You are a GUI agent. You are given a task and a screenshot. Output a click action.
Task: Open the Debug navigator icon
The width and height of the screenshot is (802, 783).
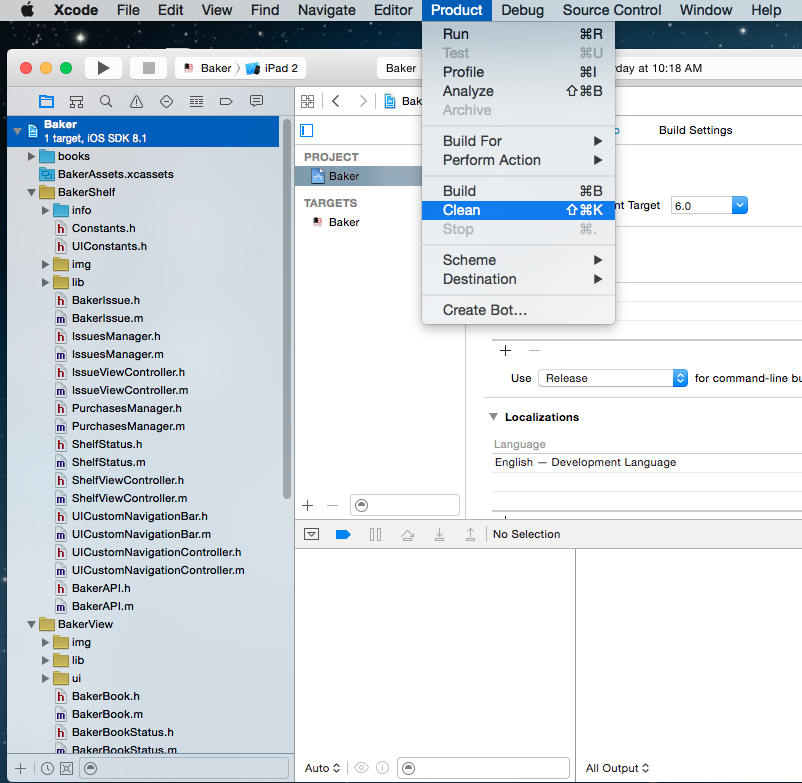196,101
